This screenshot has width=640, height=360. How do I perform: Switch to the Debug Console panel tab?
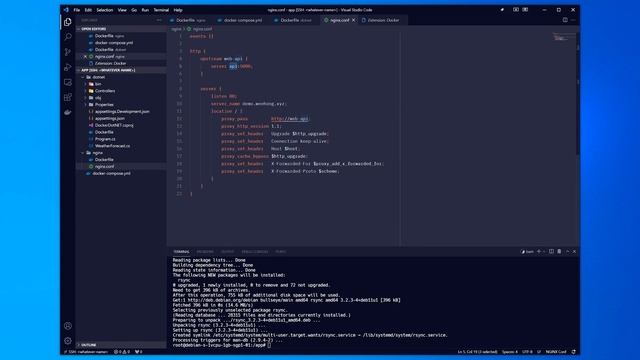[x=255, y=252]
